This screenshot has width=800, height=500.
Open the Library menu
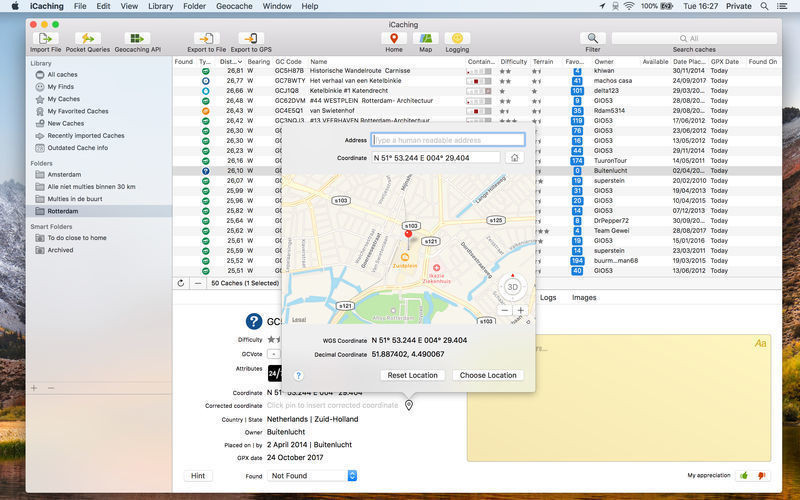coord(160,6)
